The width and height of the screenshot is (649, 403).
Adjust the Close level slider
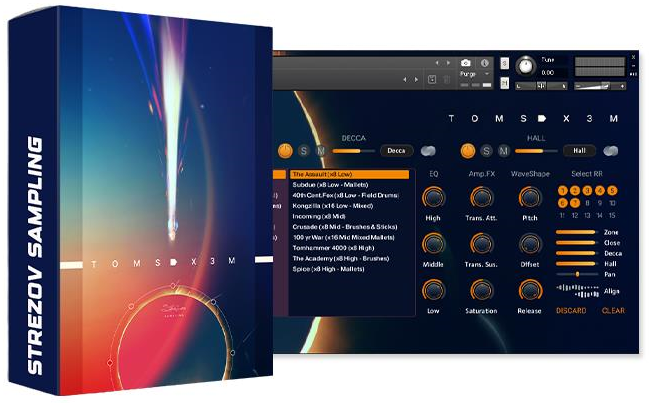tap(577, 243)
